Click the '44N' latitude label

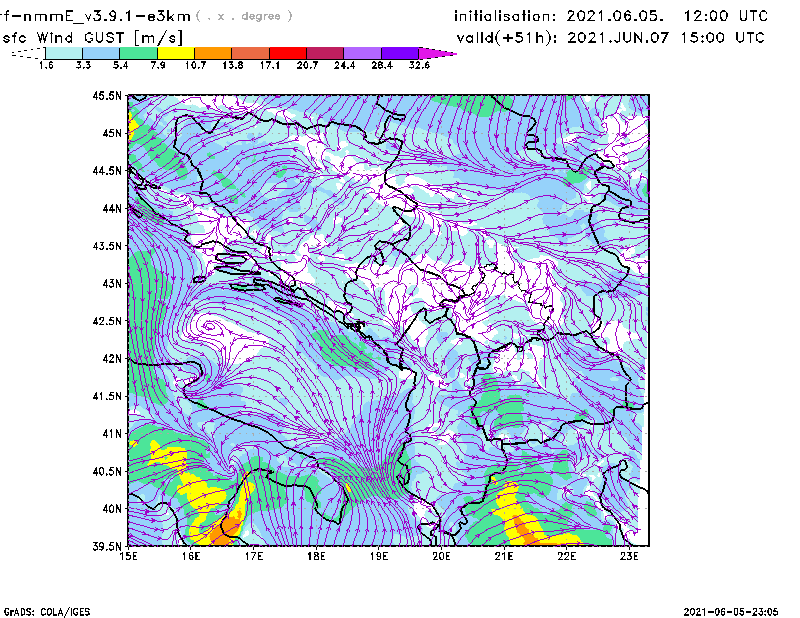click(112, 208)
